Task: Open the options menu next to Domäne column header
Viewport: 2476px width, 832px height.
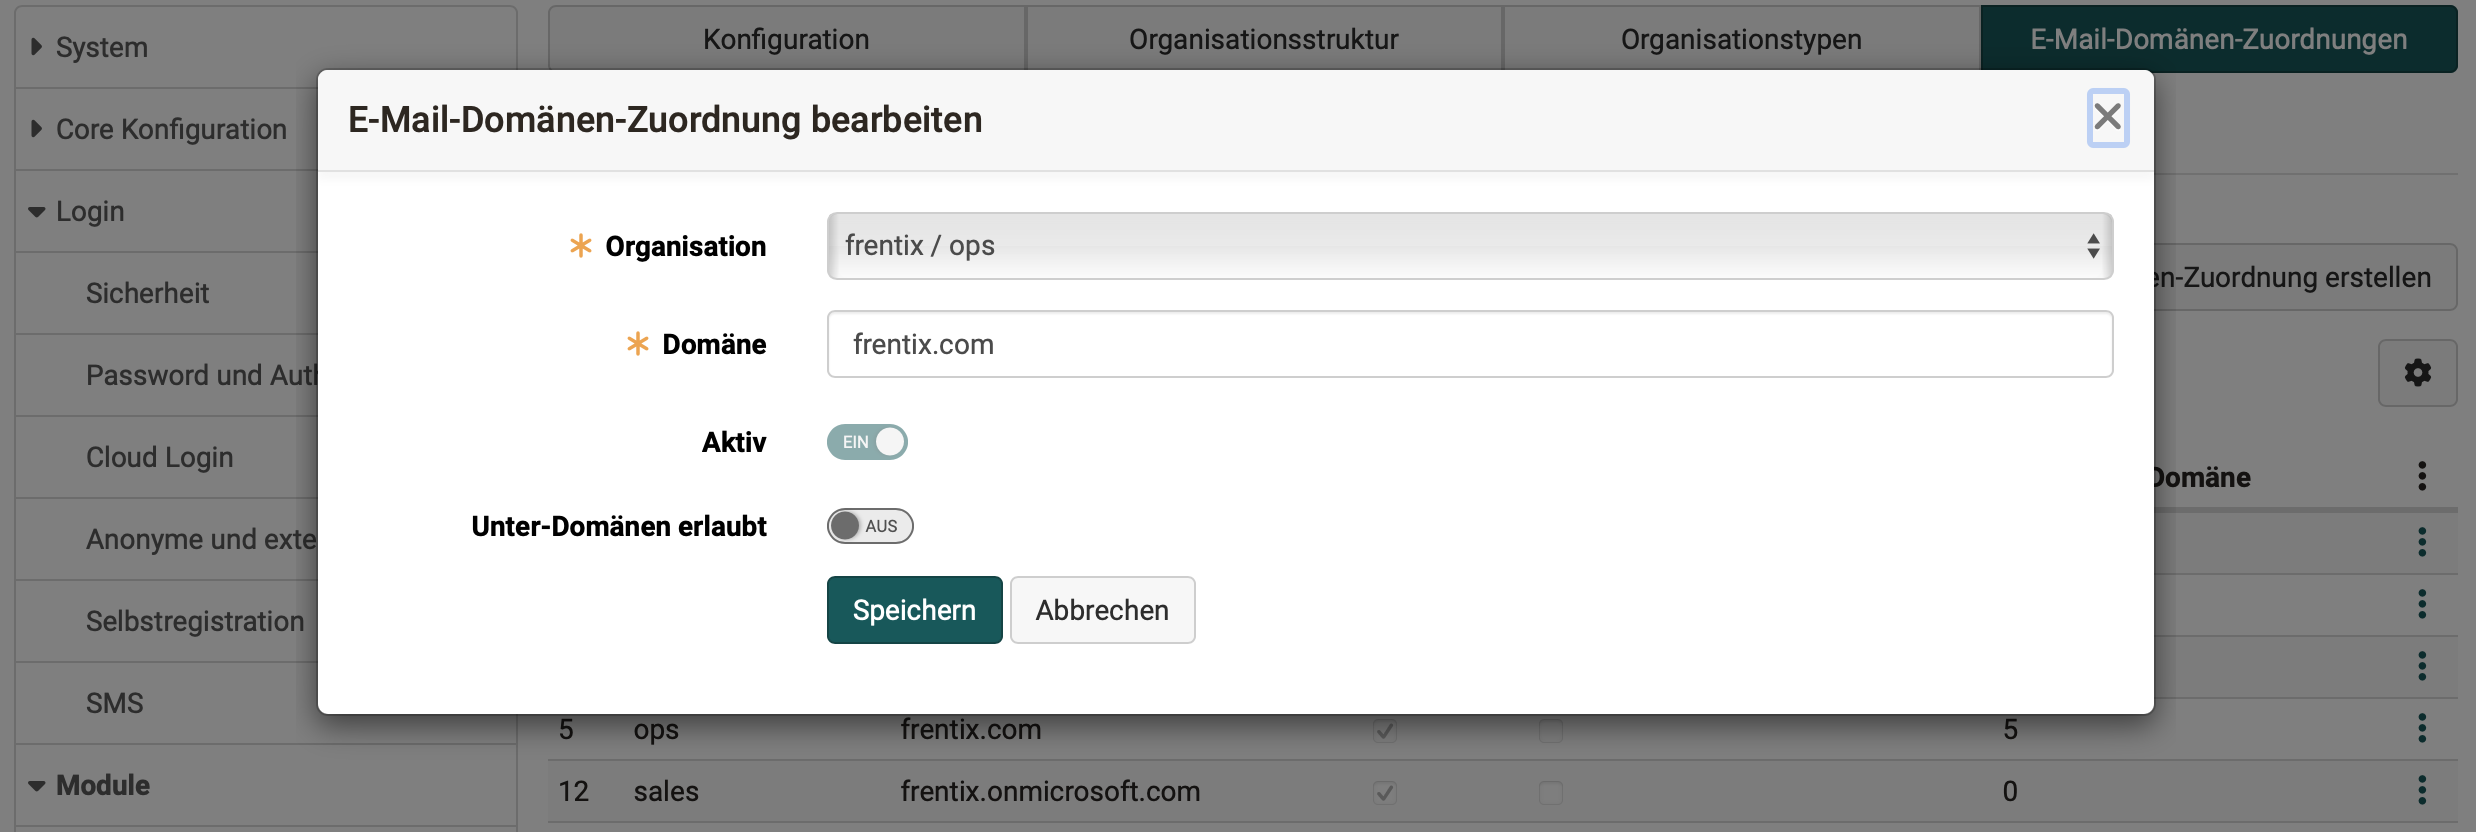Action: click(x=2423, y=476)
